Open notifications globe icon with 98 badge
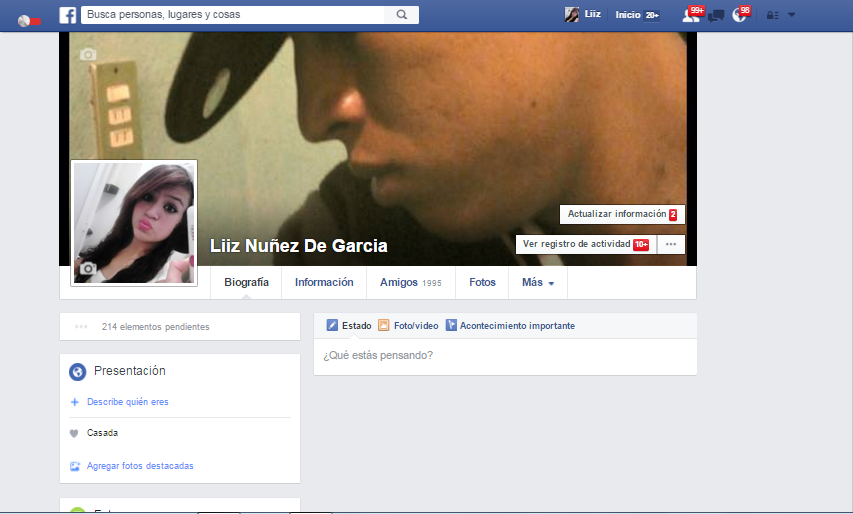 739,15
